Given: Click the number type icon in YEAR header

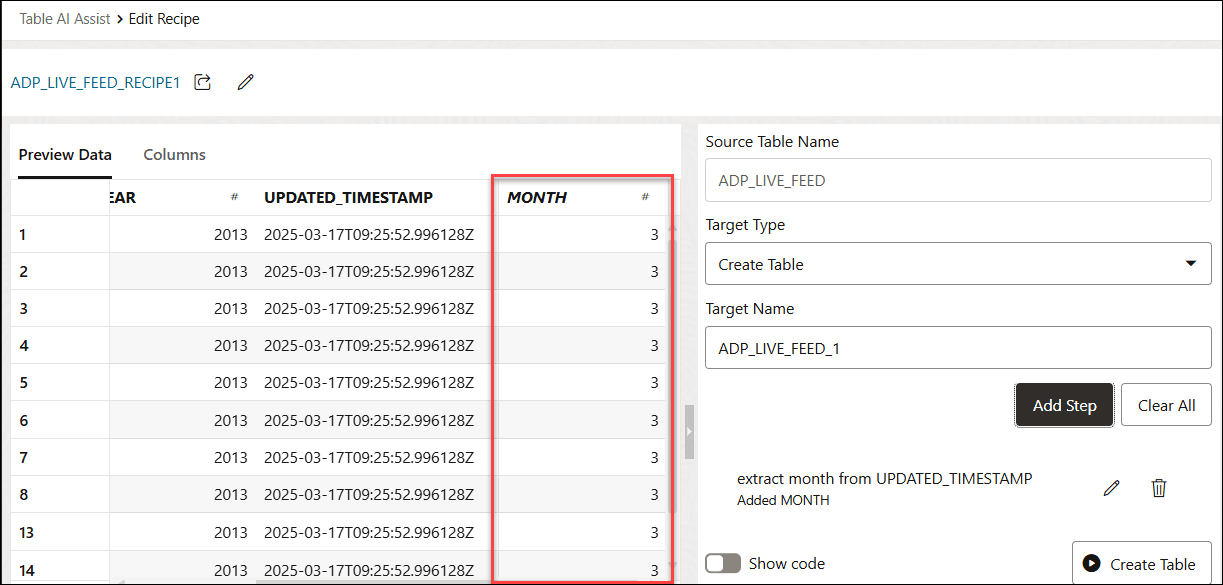Looking at the screenshot, I should point(234,198).
